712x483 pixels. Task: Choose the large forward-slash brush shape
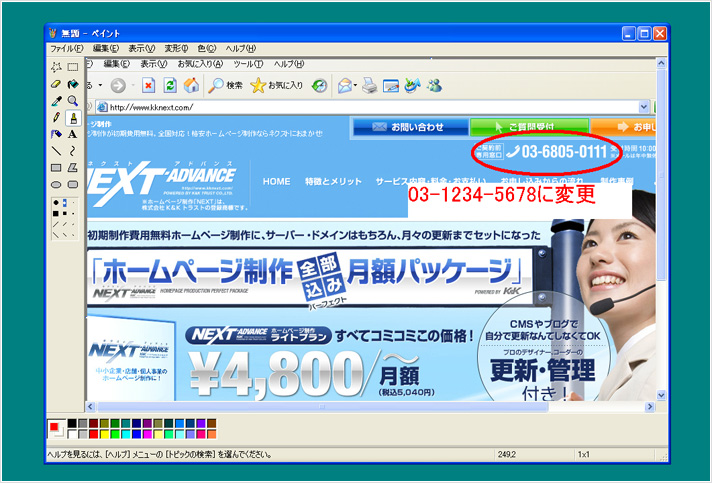tap(56, 224)
